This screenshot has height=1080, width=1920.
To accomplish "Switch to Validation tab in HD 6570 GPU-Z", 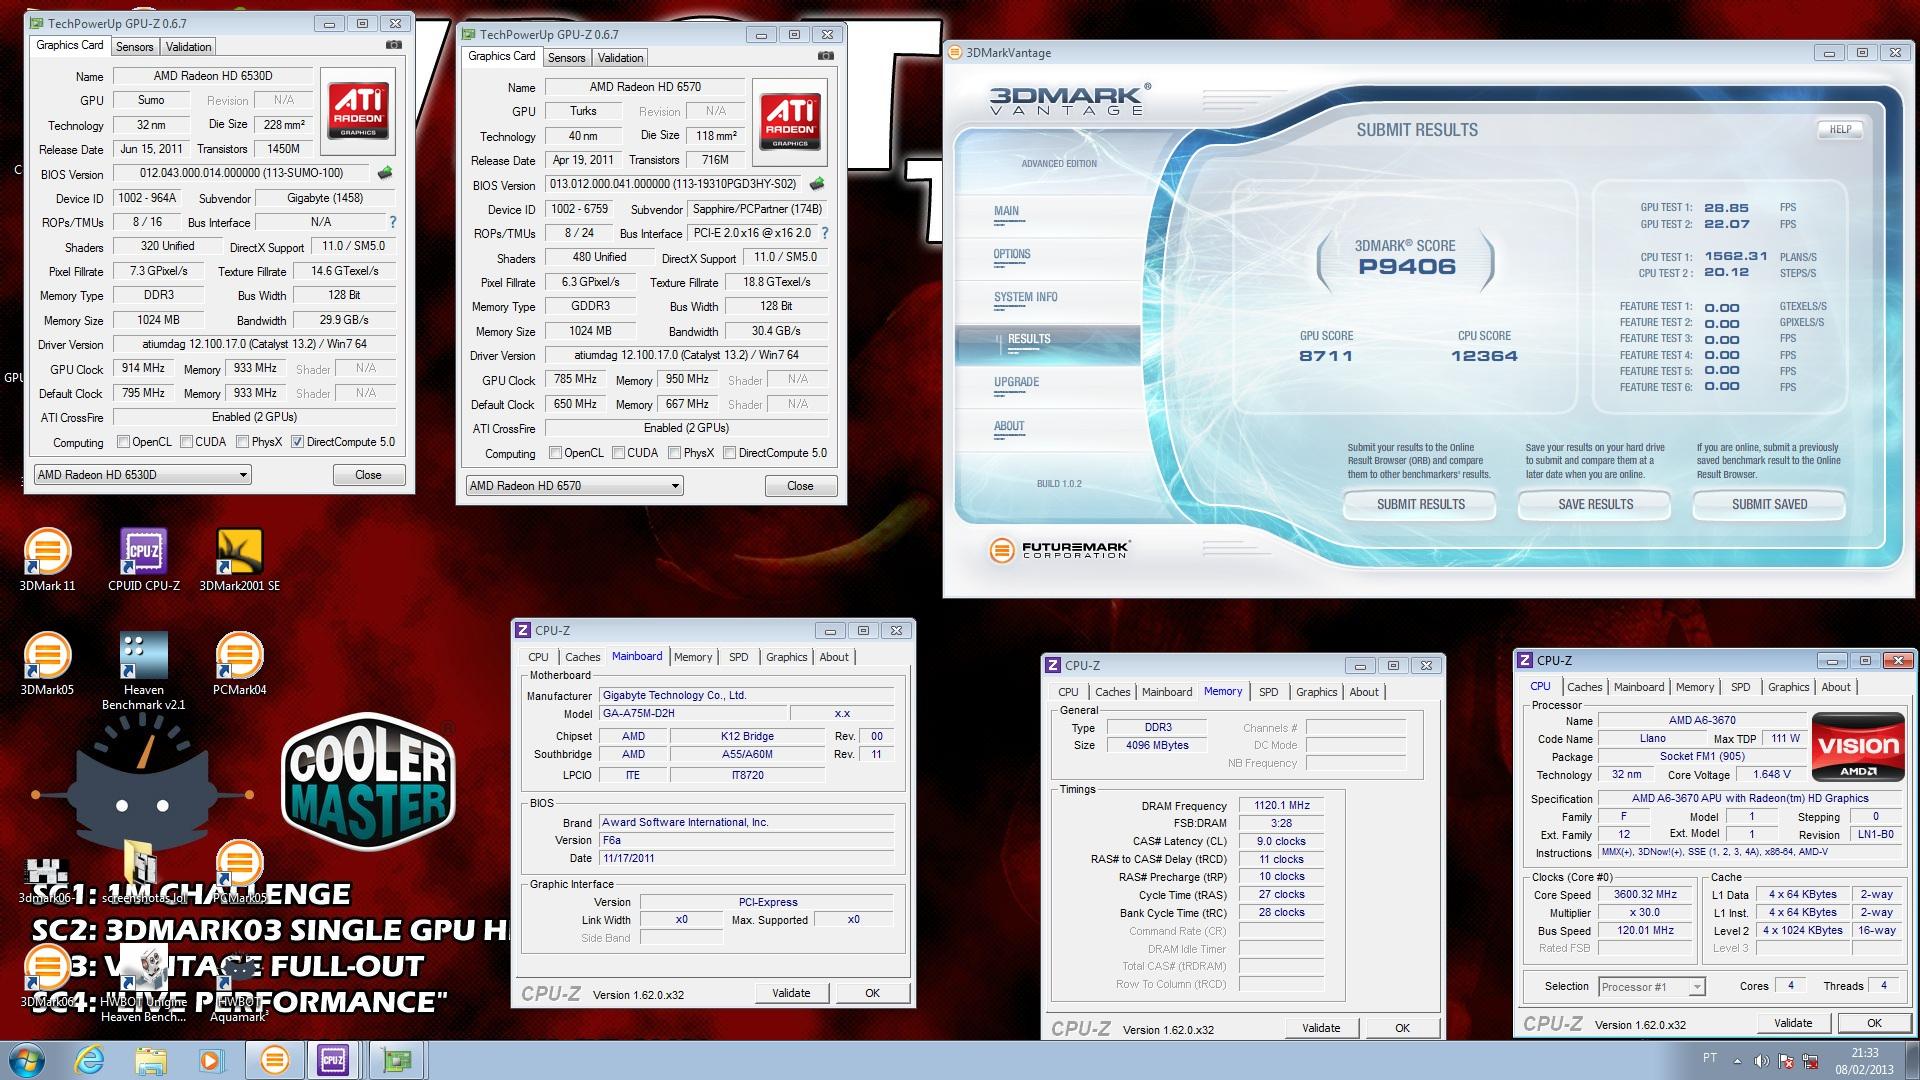I will pos(620,57).
